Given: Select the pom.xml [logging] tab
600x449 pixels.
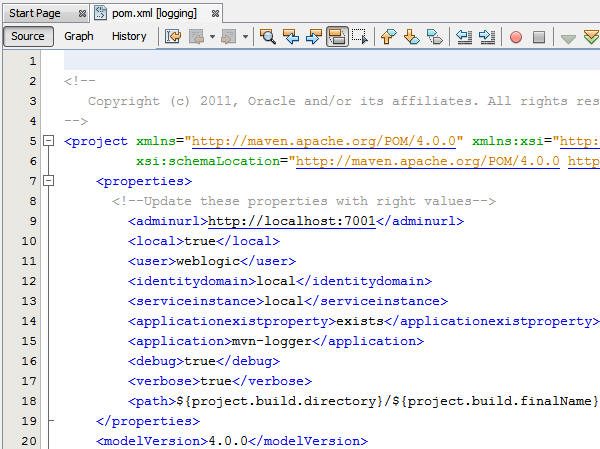Looking at the screenshot, I should tap(154, 13).
